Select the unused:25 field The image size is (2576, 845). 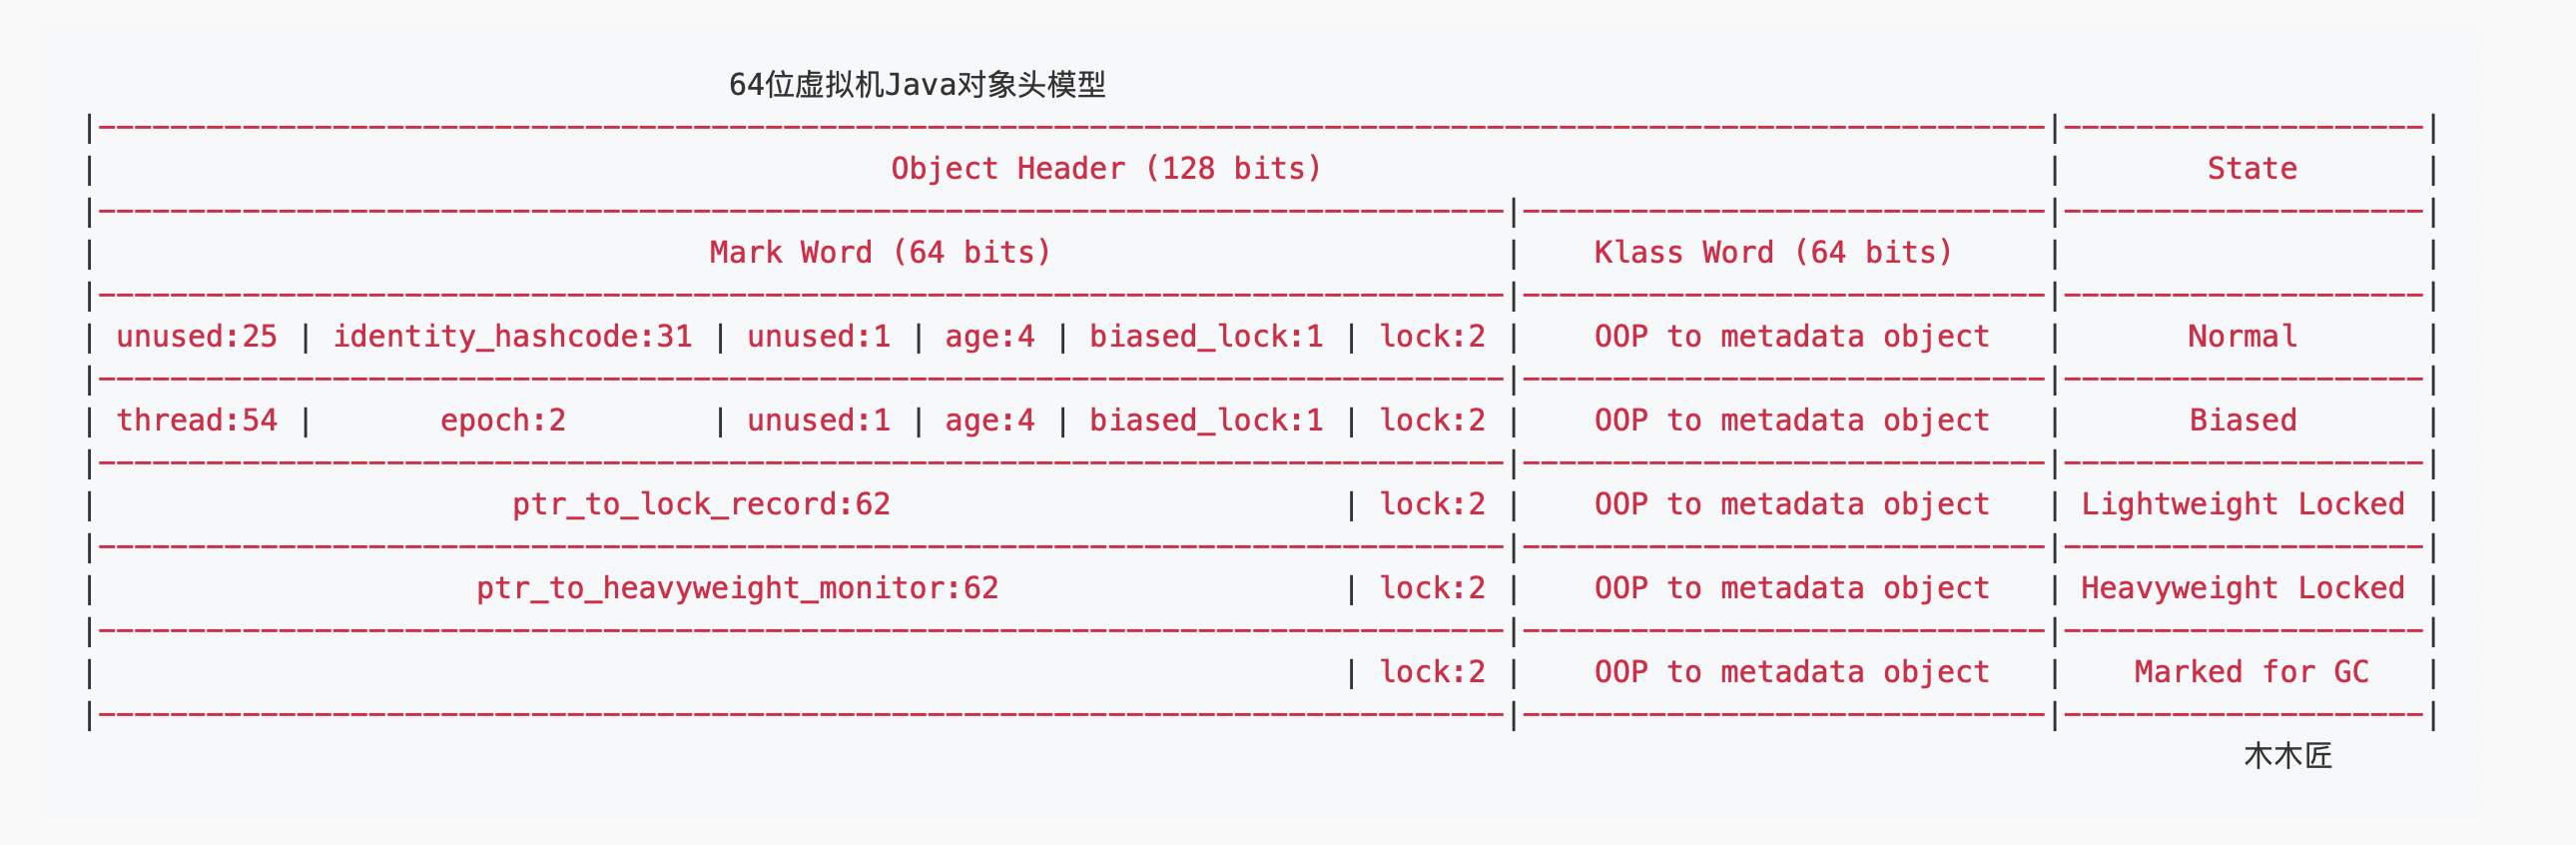[x=196, y=336]
